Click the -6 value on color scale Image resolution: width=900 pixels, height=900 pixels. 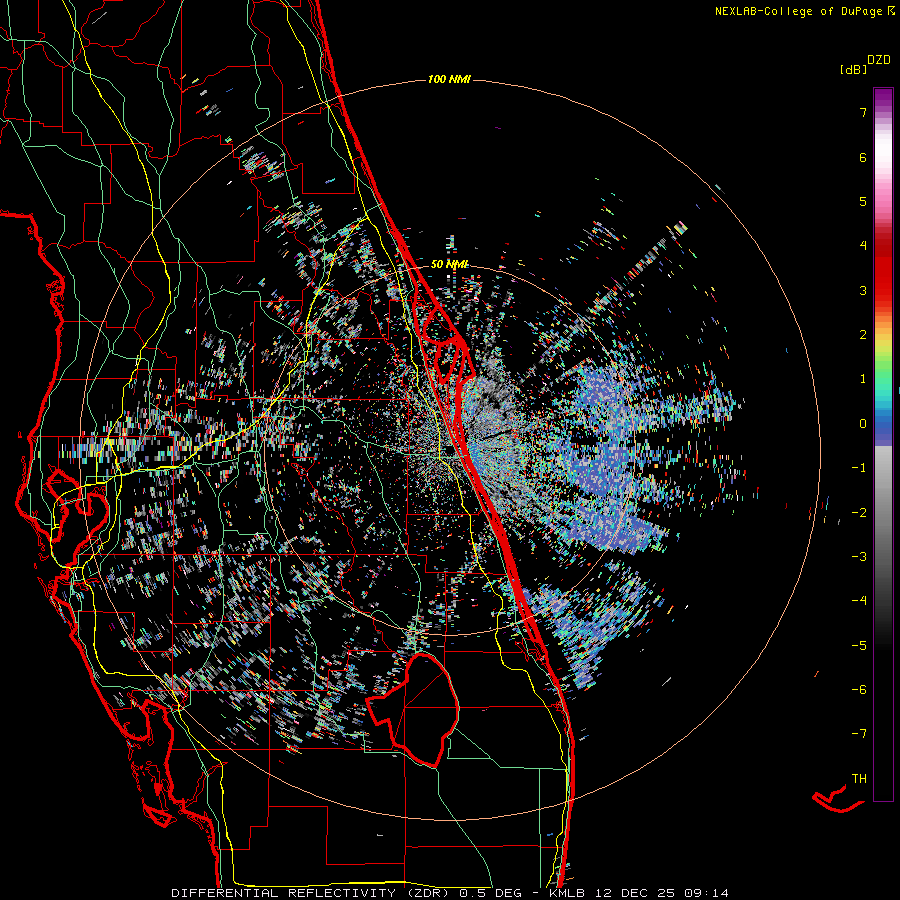pyautogui.click(x=859, y=689)
